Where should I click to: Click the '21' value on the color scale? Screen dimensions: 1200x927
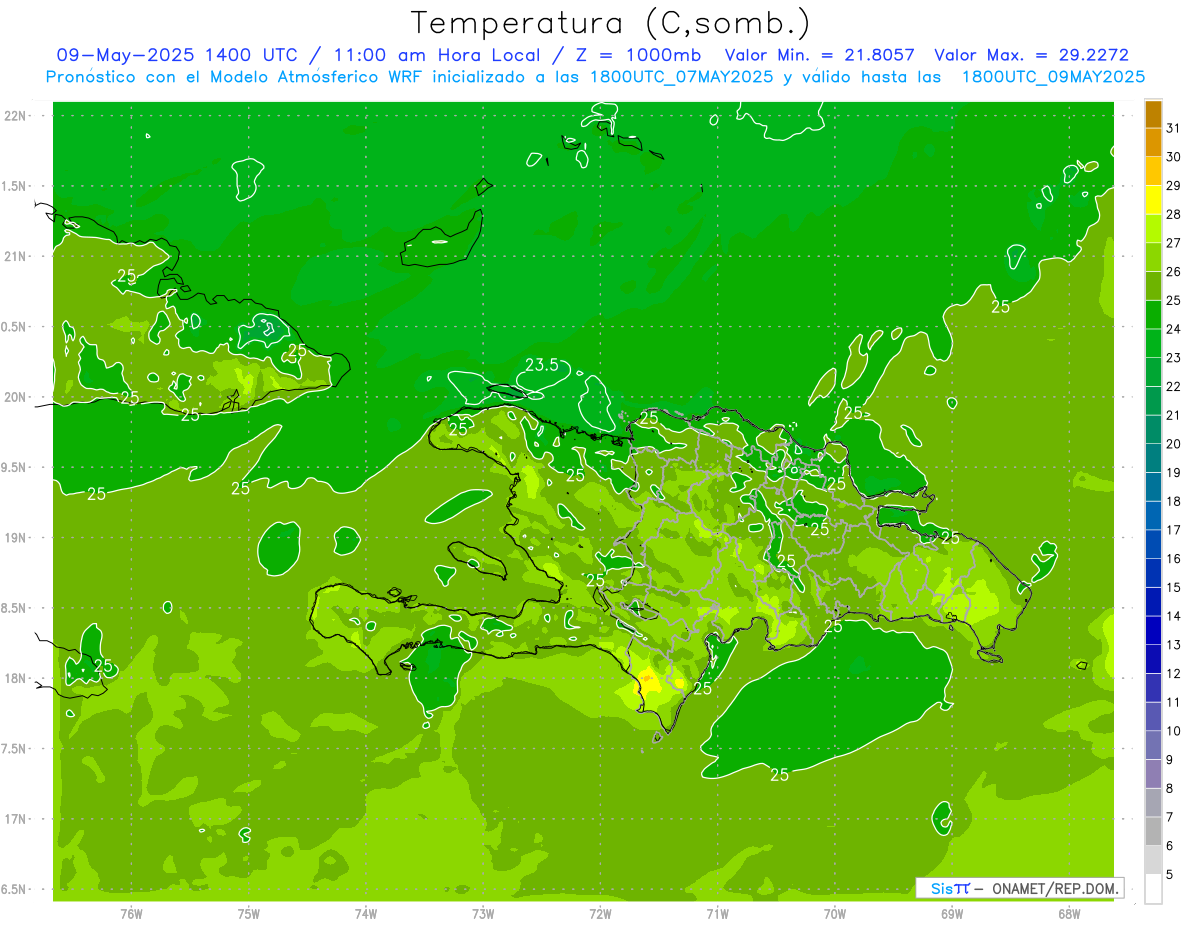point(1173,415)
